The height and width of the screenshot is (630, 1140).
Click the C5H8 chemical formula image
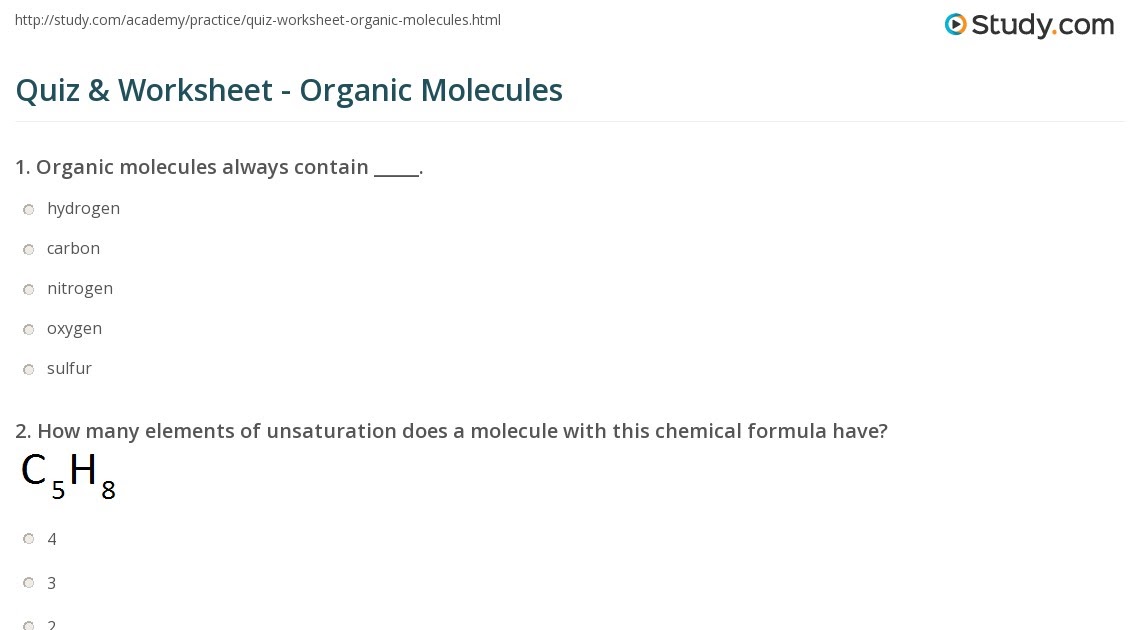[x=68, y=476]
